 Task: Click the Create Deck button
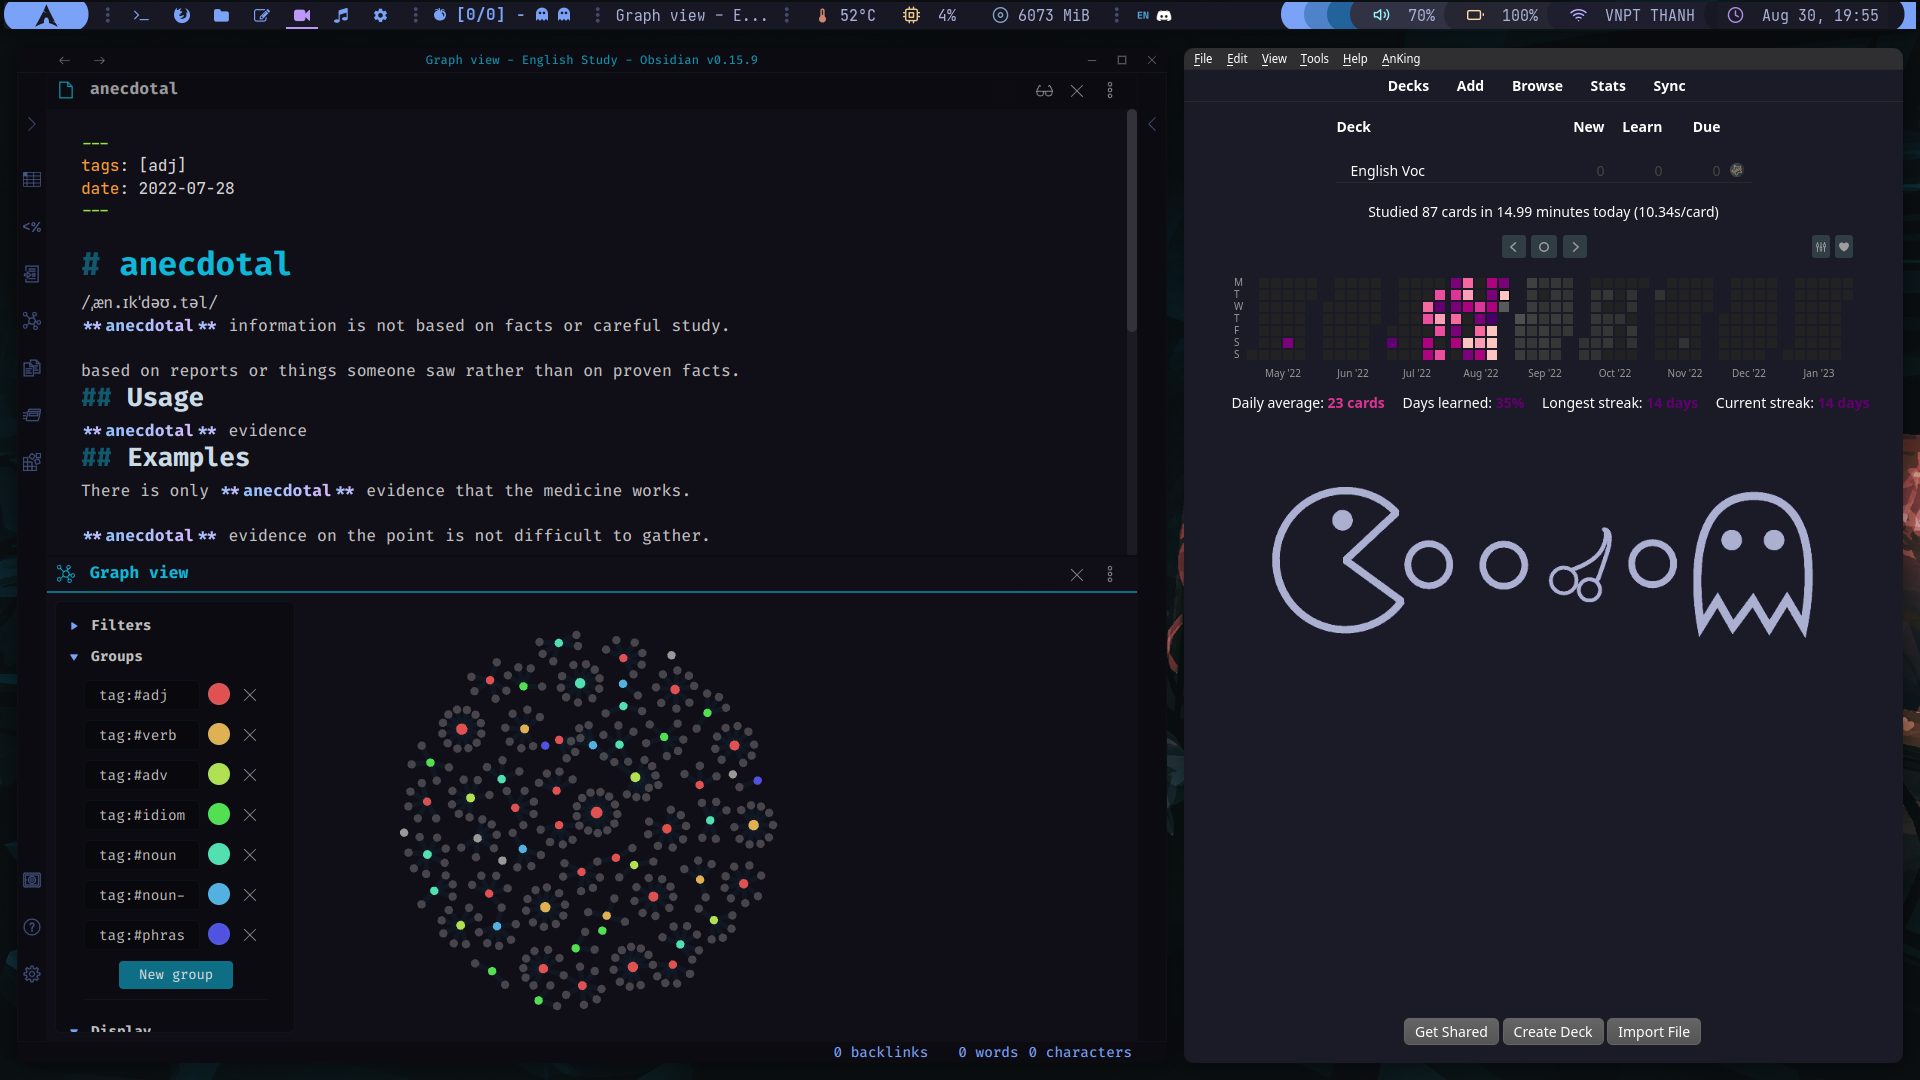(x=1552, y=1032)
